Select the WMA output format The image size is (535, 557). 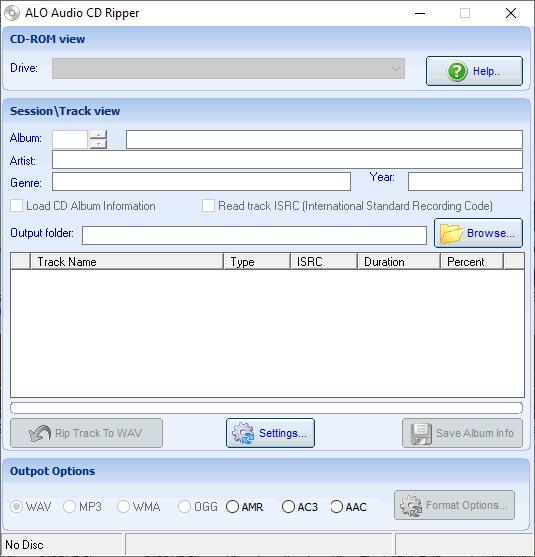coord(123,507)
